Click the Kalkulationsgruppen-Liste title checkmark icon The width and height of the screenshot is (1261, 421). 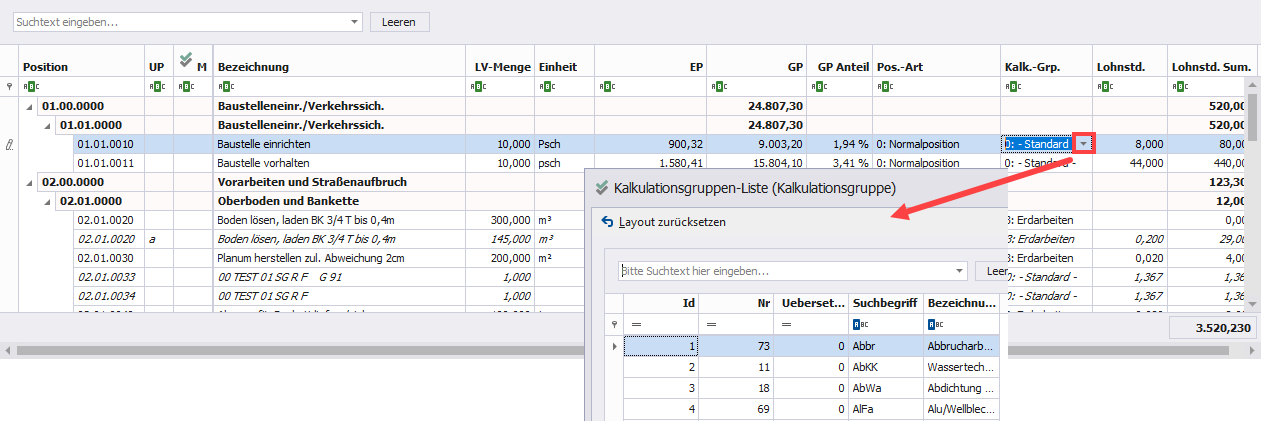click(x=601, y=187)
